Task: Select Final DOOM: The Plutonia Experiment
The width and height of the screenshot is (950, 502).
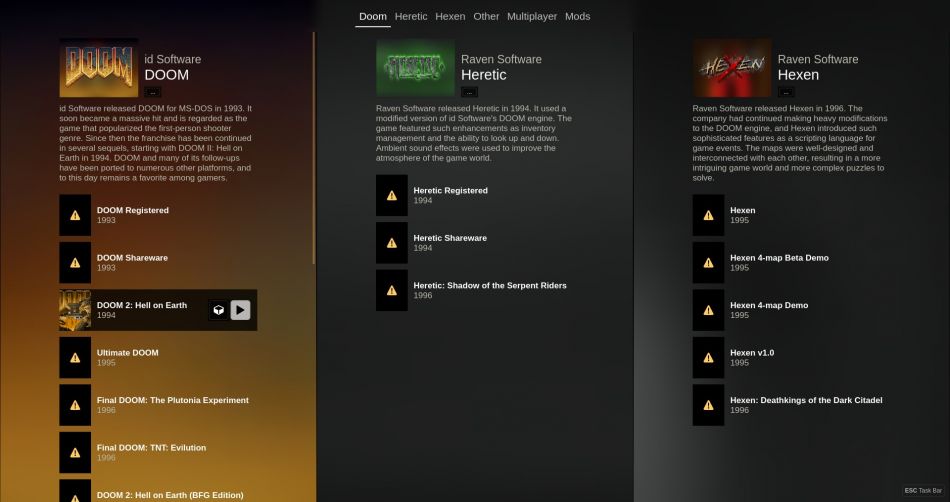Action: point(158,405)
